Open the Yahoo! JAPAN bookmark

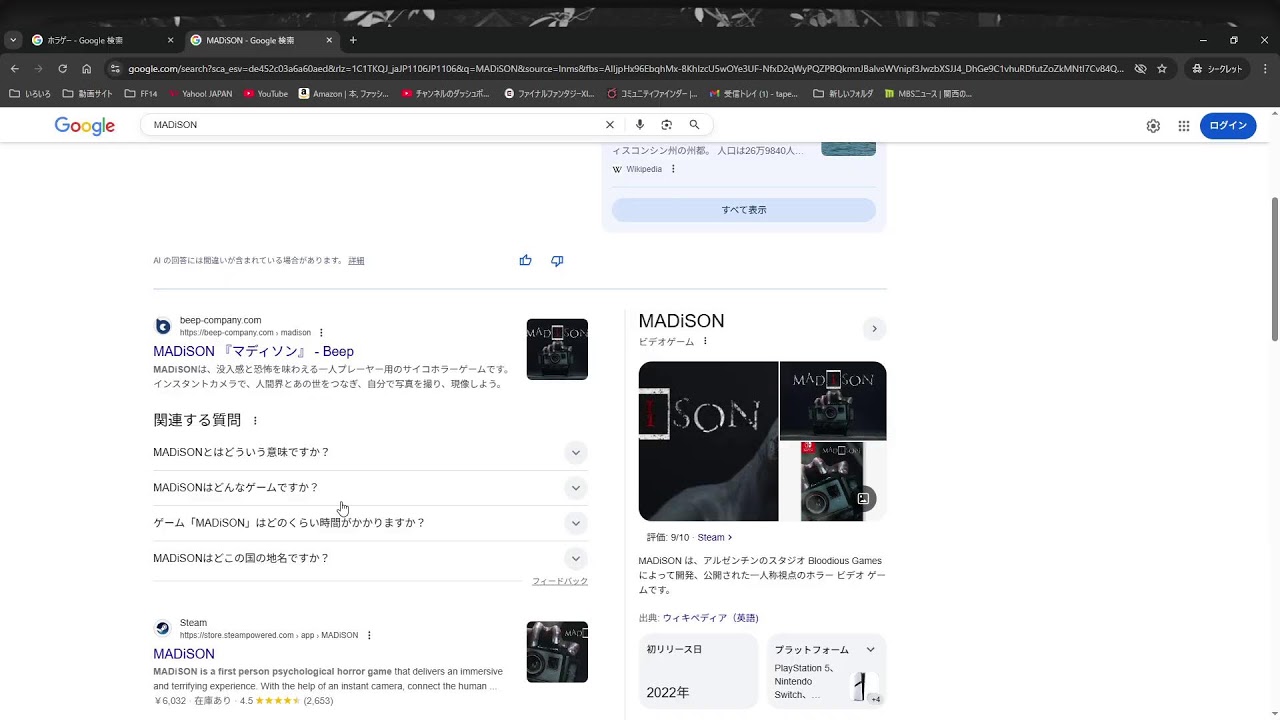(x=201, y=94)
